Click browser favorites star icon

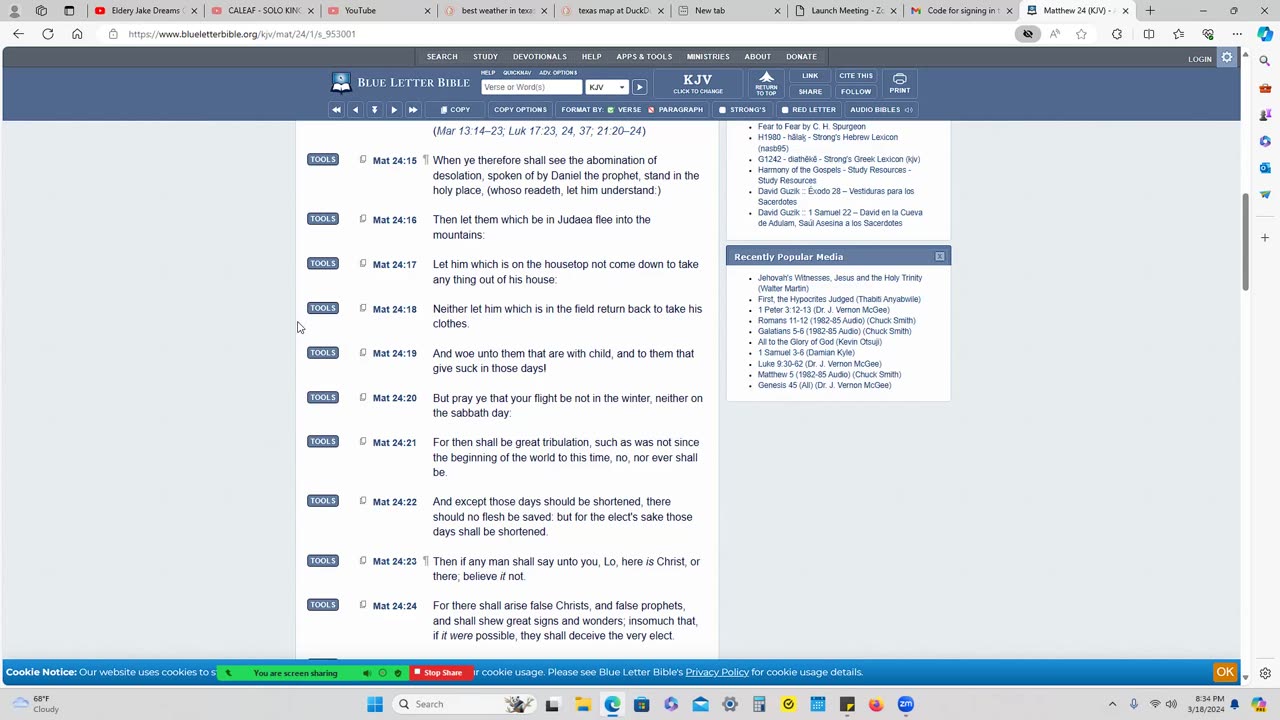1081,34
